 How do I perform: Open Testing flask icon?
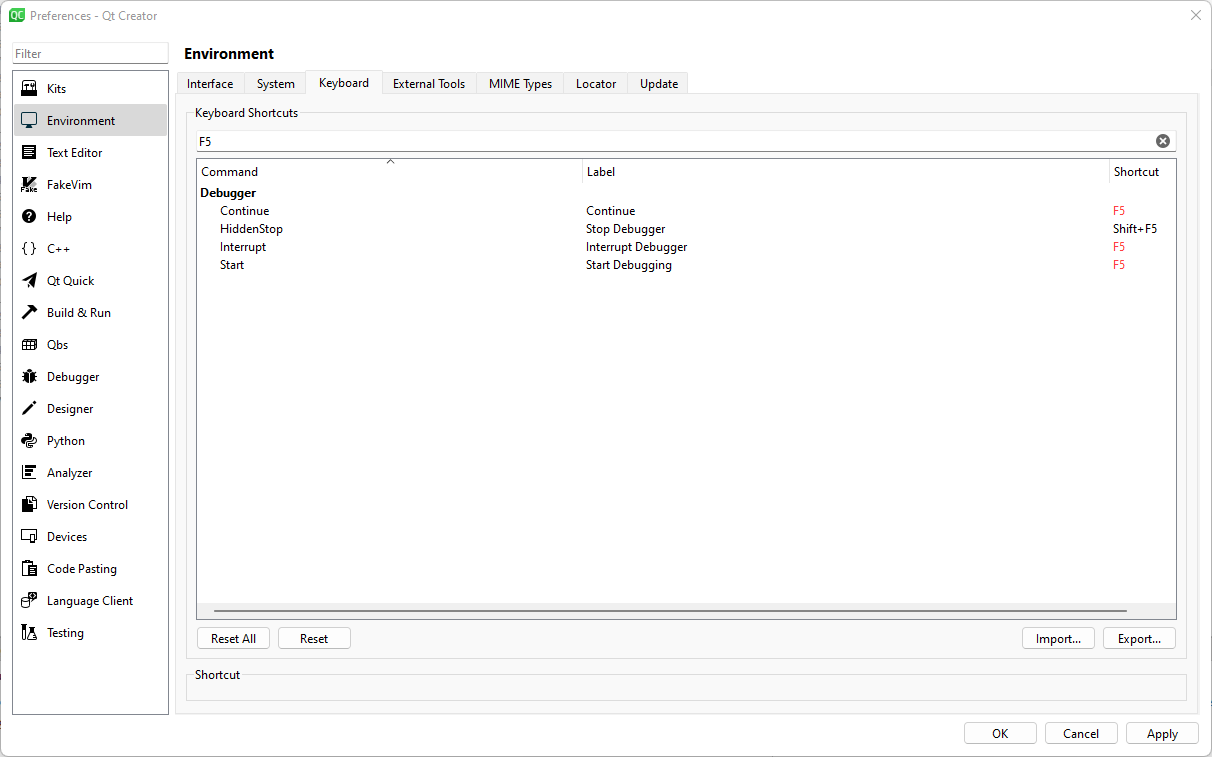29,633
